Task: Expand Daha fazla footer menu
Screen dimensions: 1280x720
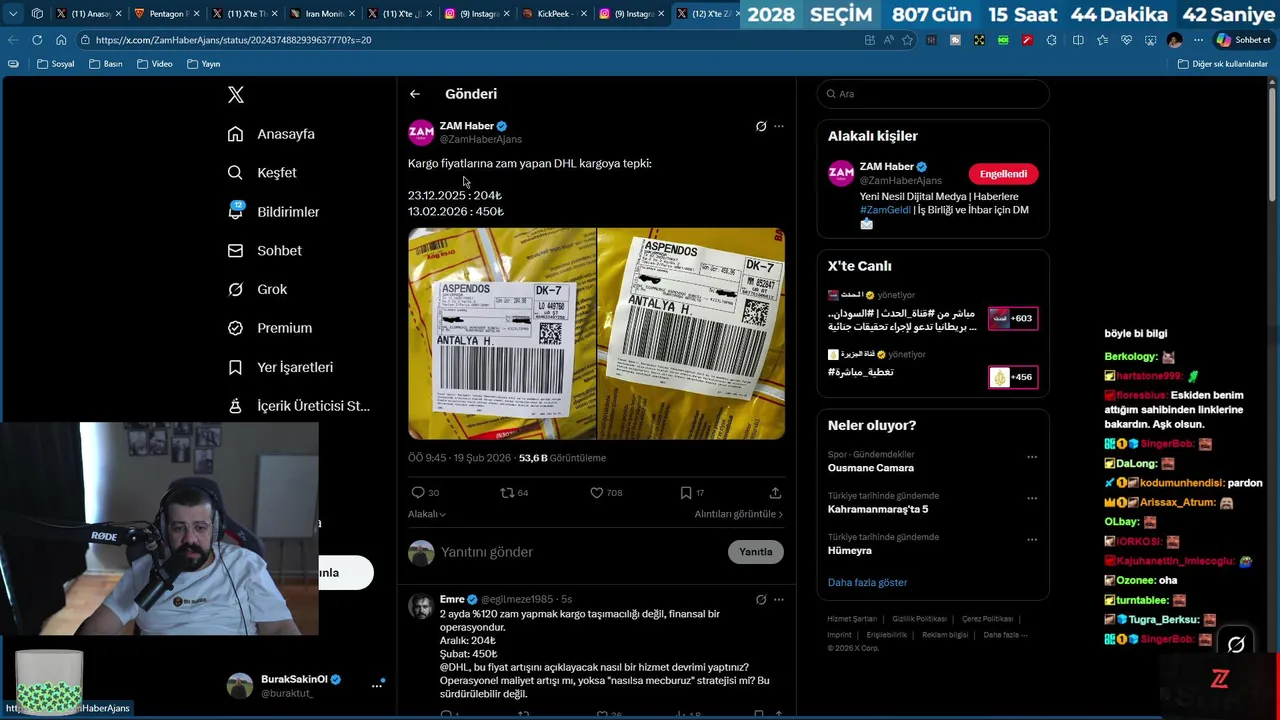Action: (1005, 635)
